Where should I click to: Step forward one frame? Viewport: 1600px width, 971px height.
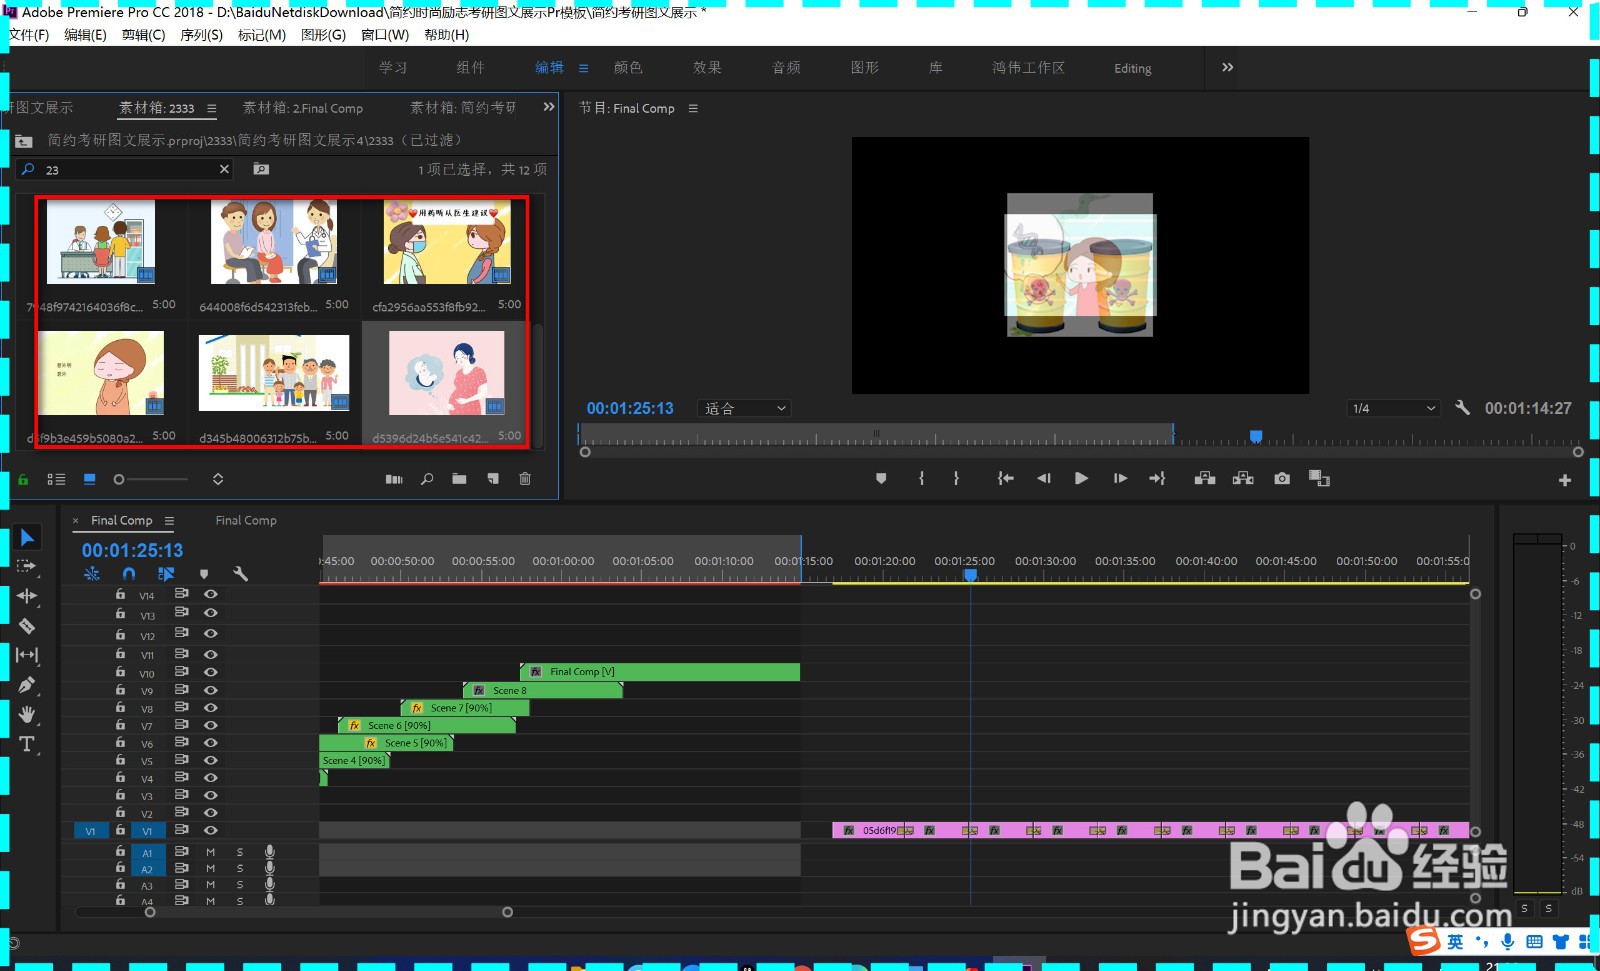1120,479
